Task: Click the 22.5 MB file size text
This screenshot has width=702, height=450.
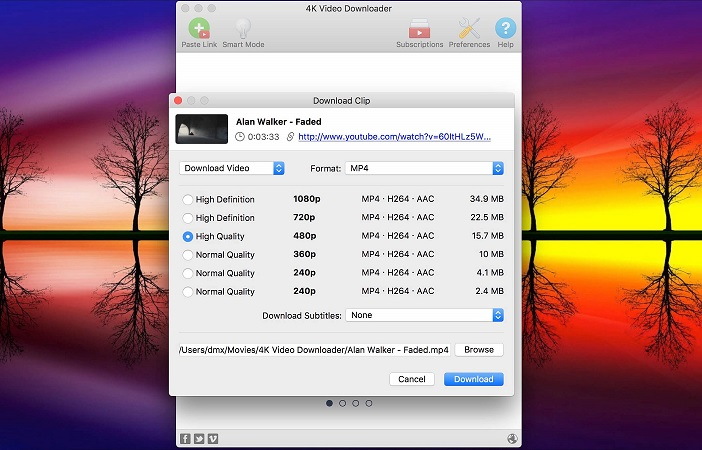Action: [x=487, y=217]
